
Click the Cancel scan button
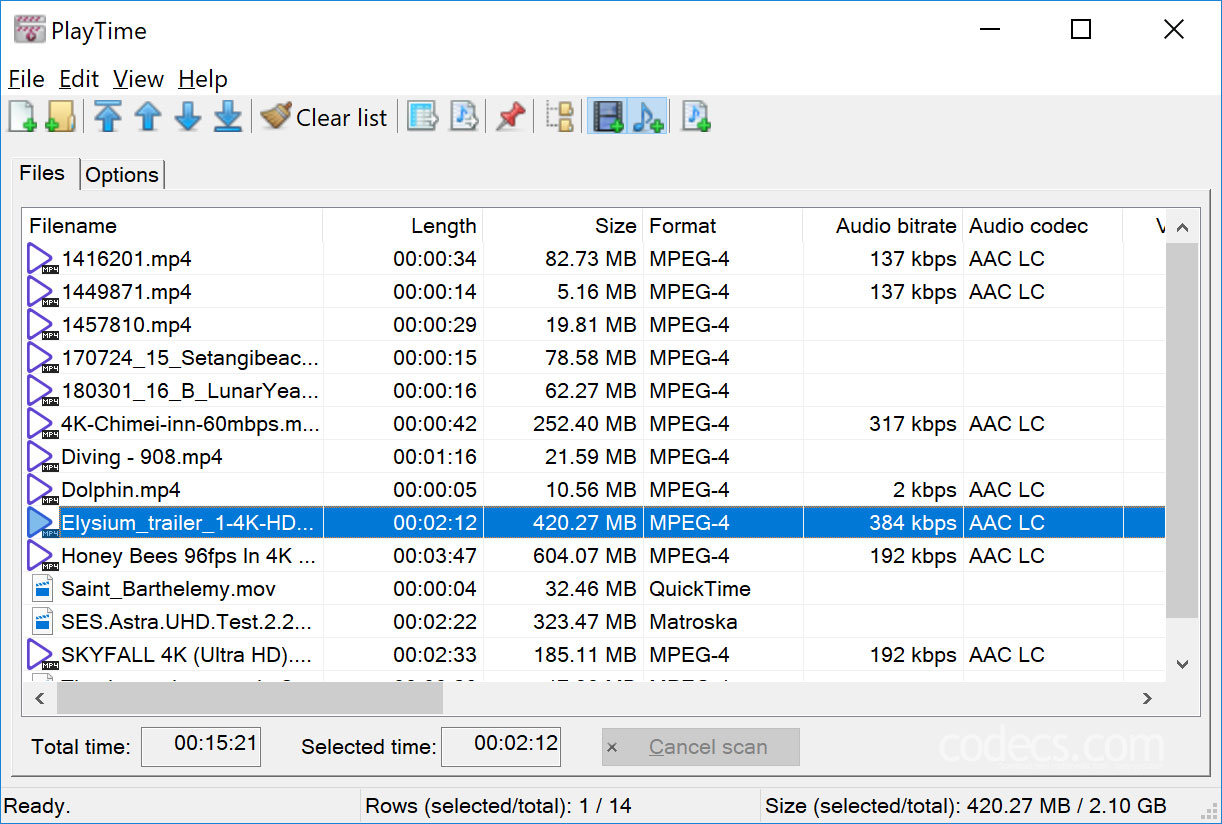click(700, 747)
